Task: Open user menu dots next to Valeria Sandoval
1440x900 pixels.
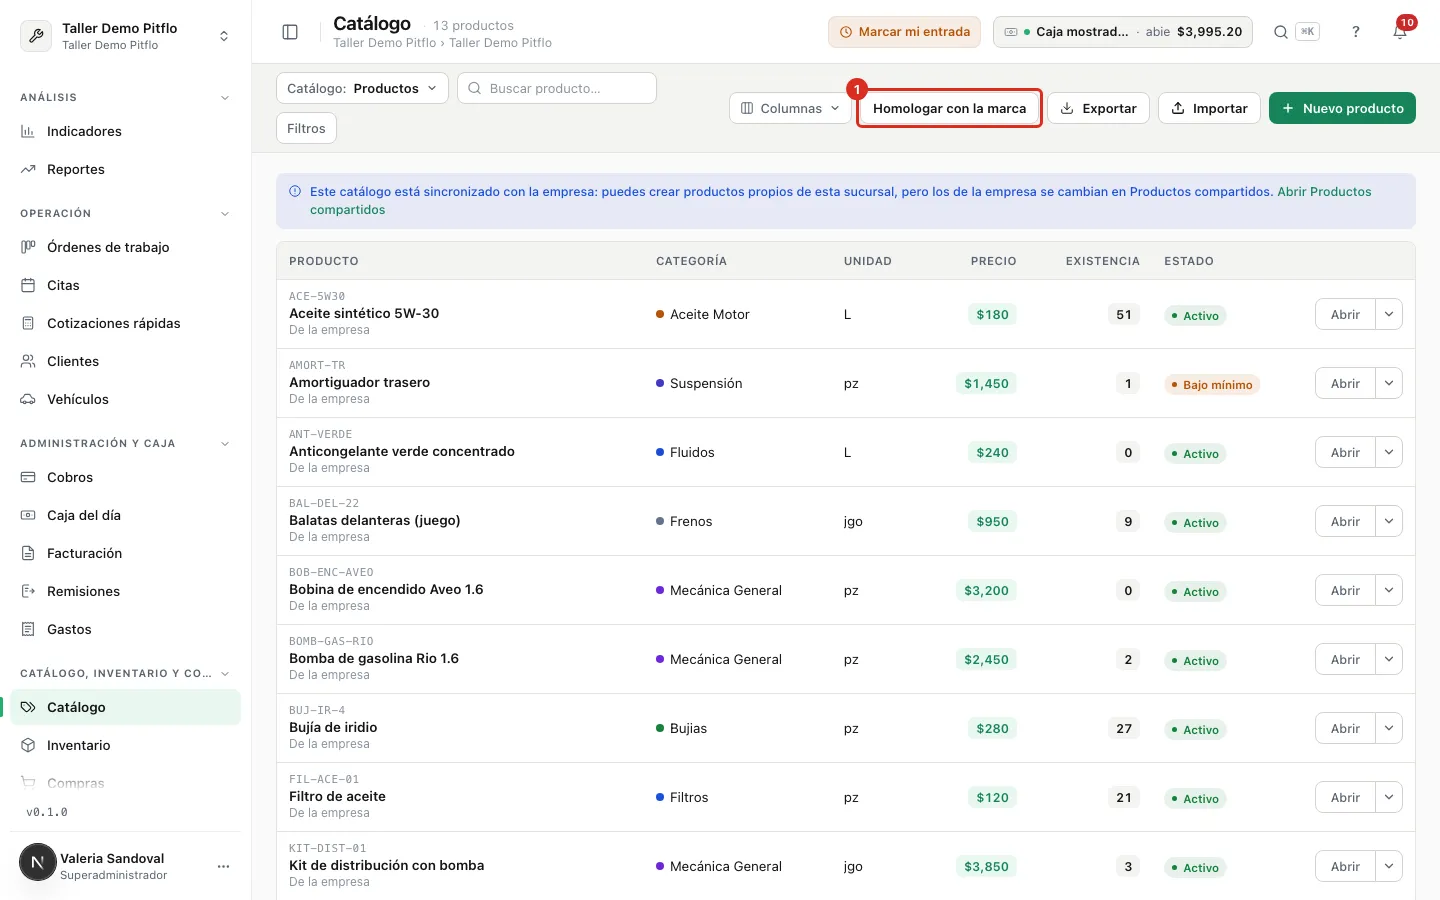Action: point(224,866)
